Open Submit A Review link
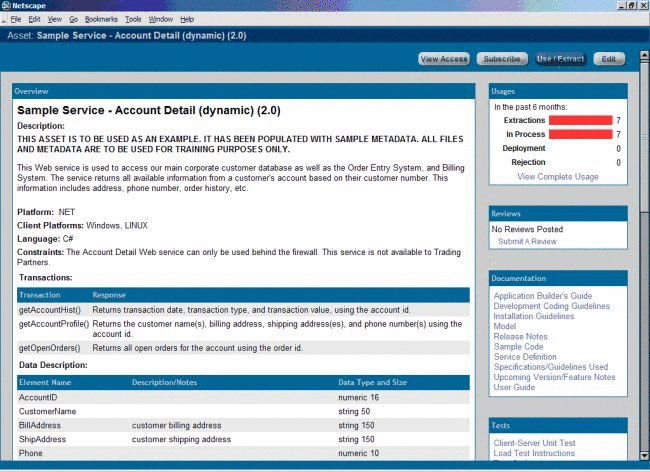 (527, 241)
